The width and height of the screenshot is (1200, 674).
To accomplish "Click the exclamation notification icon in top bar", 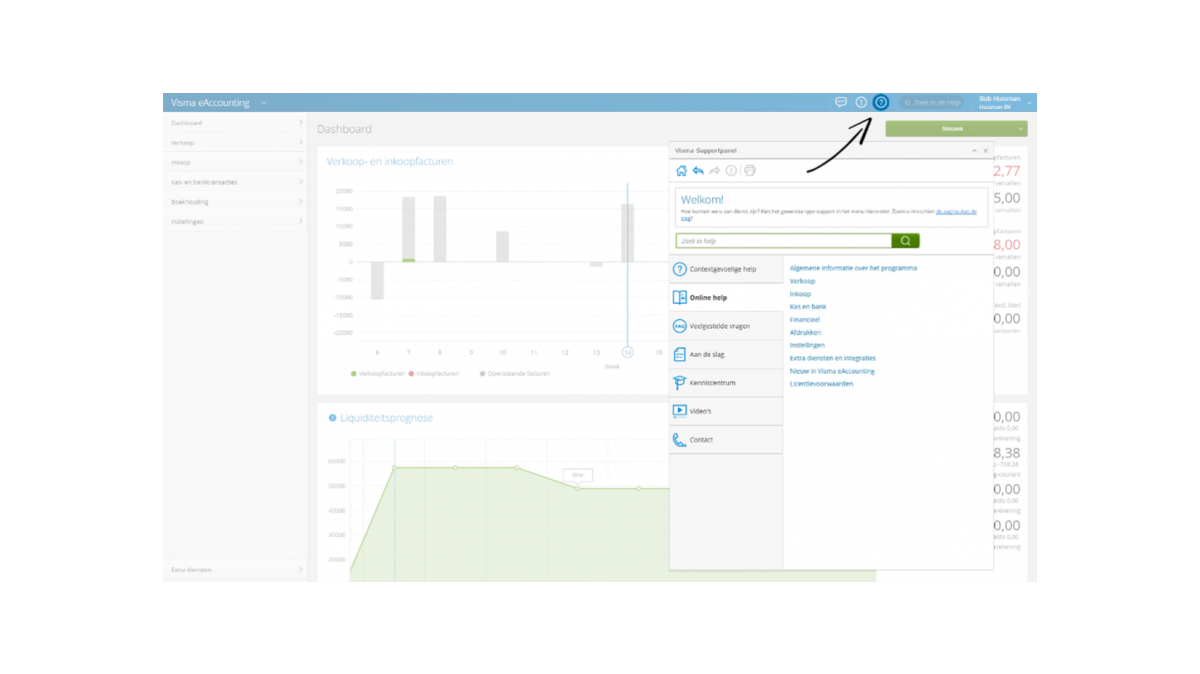I will click(861, 102).
